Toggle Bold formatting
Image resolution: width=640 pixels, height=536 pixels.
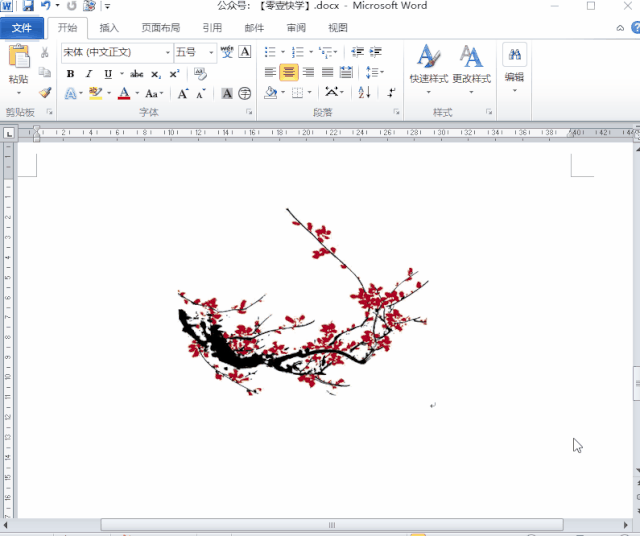pos(70,73)
